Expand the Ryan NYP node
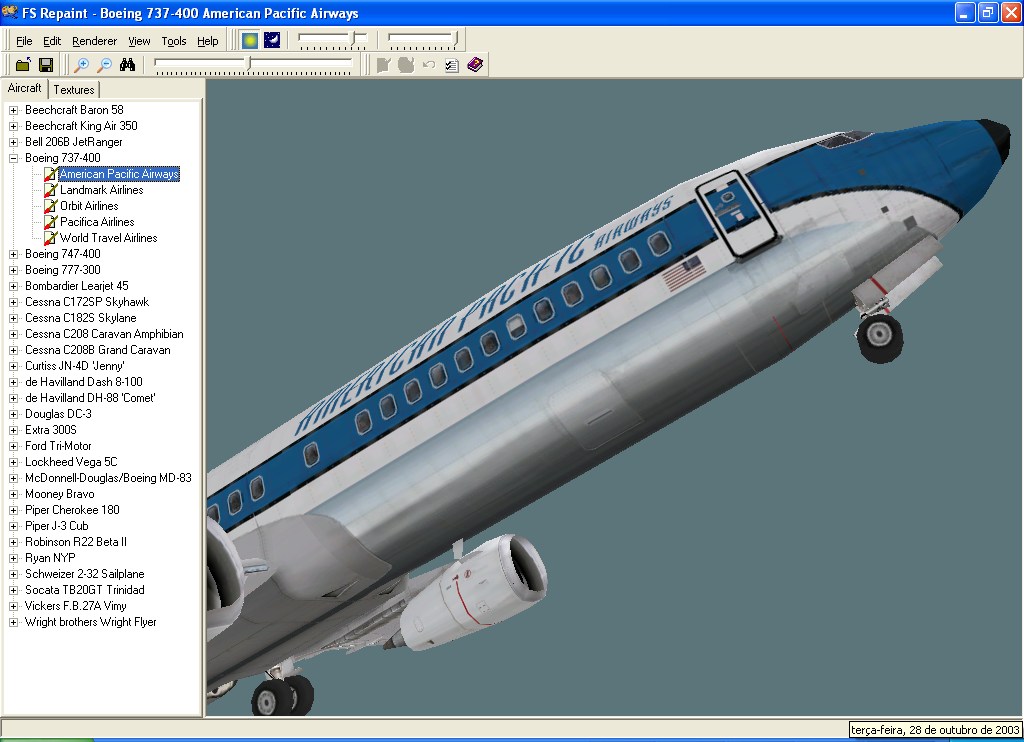 click(13, 558)
